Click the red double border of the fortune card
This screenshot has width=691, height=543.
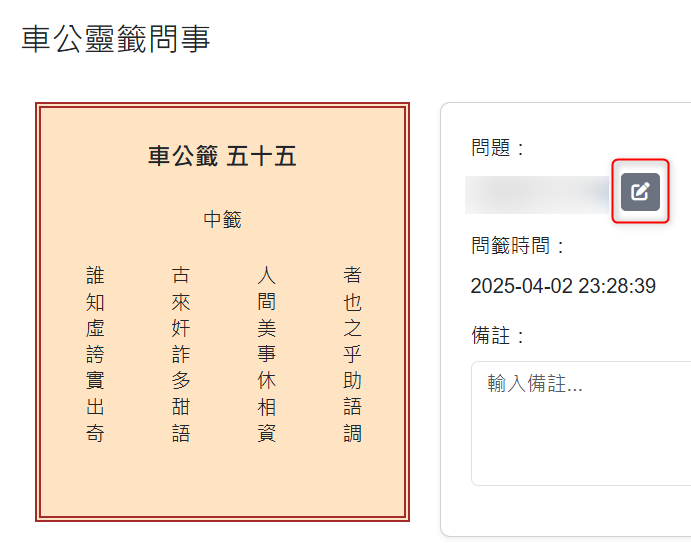click(x=38, y=312)
